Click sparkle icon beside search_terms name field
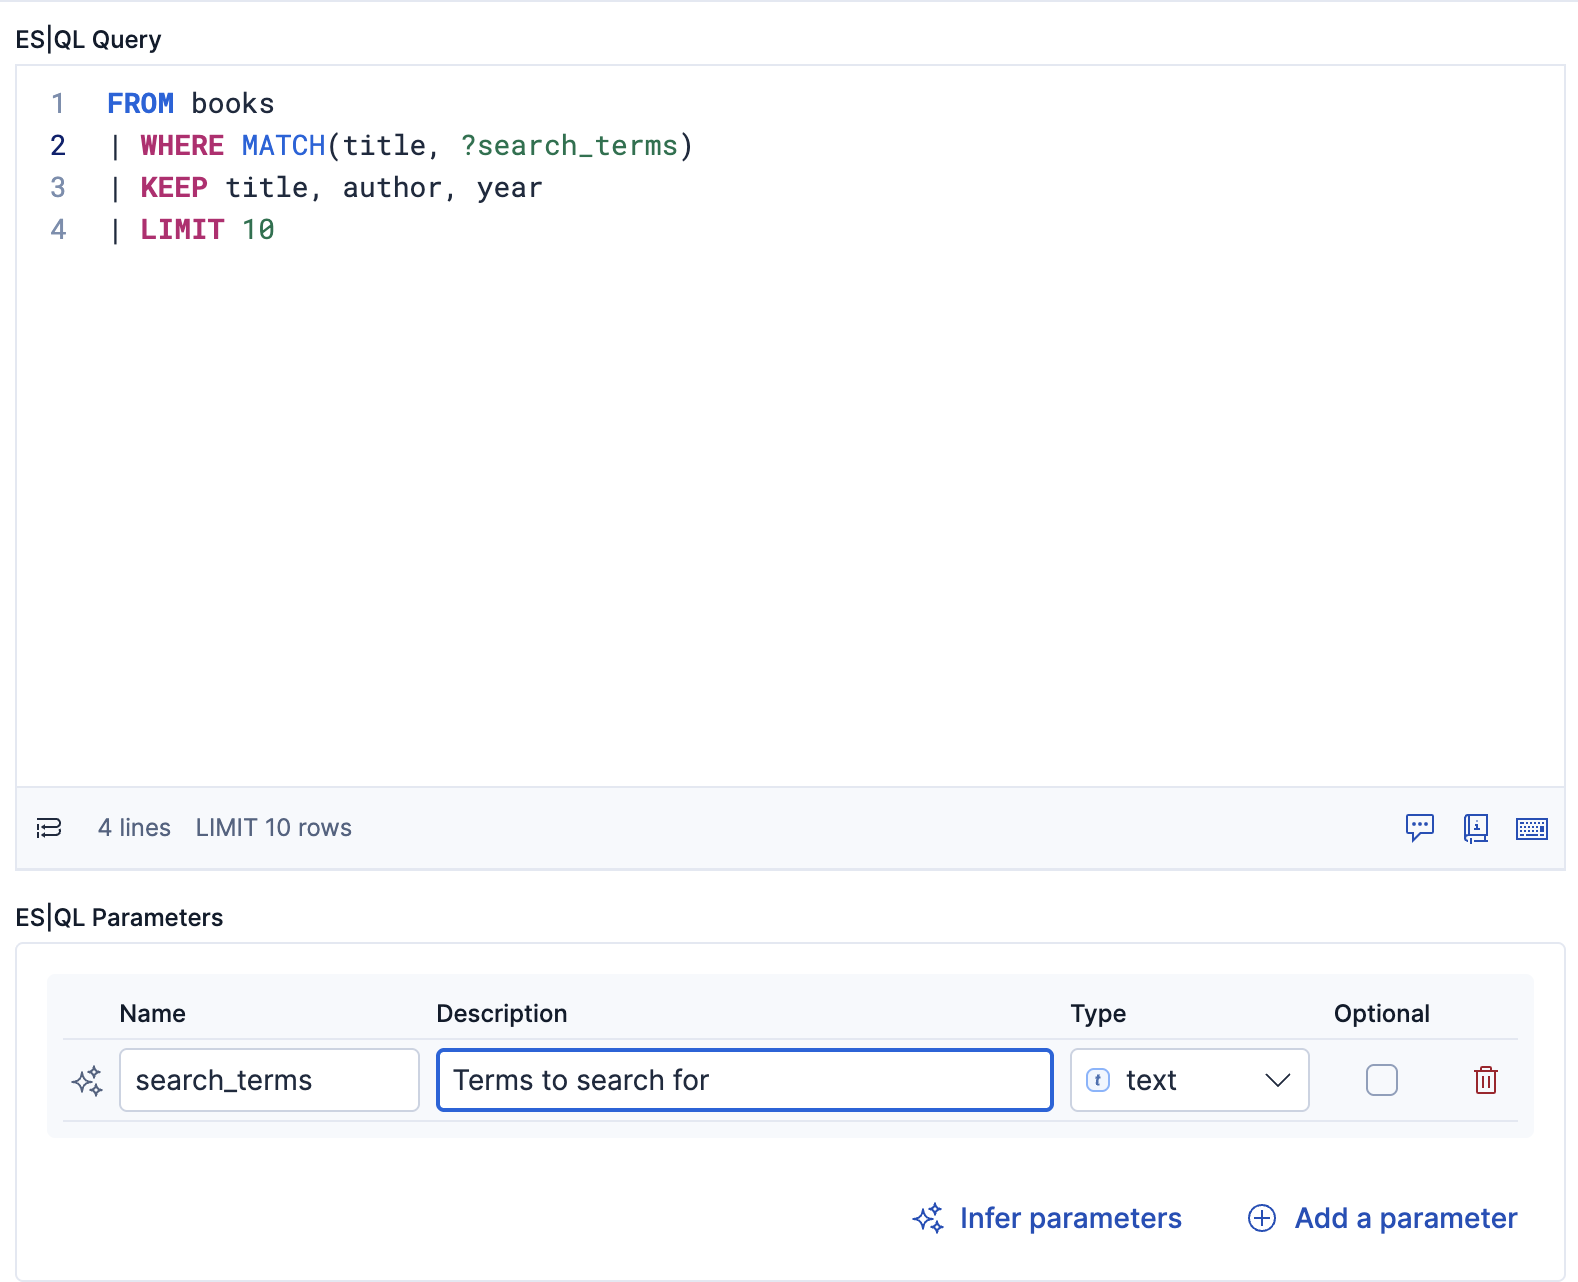Image resolution: width=1578 pixels, height=1282 pixels. (88, 1080)
